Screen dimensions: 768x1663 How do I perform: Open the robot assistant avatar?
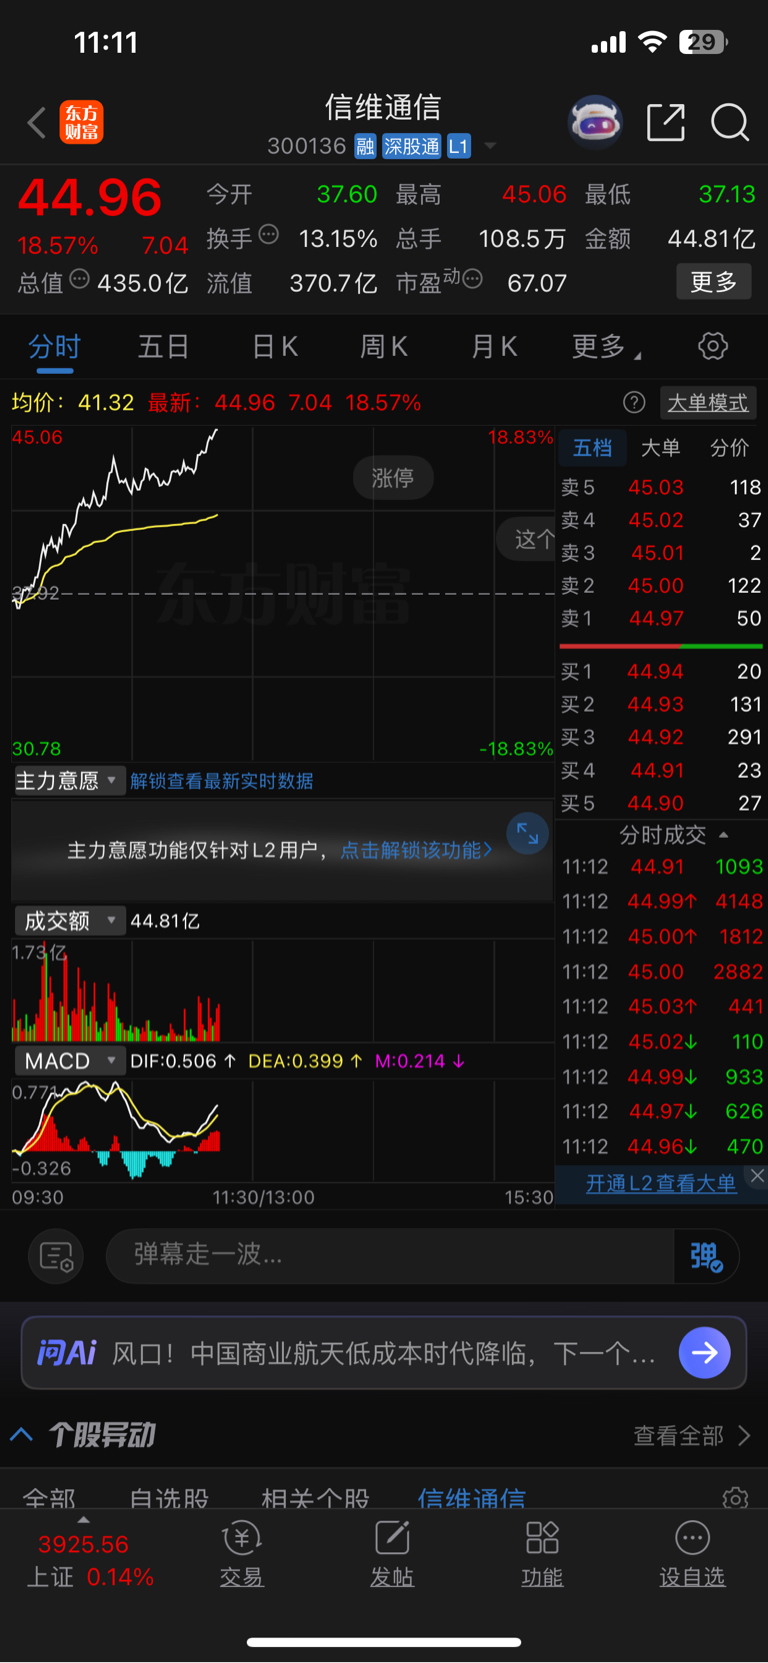pyautogui.click(x=595, y=123)
